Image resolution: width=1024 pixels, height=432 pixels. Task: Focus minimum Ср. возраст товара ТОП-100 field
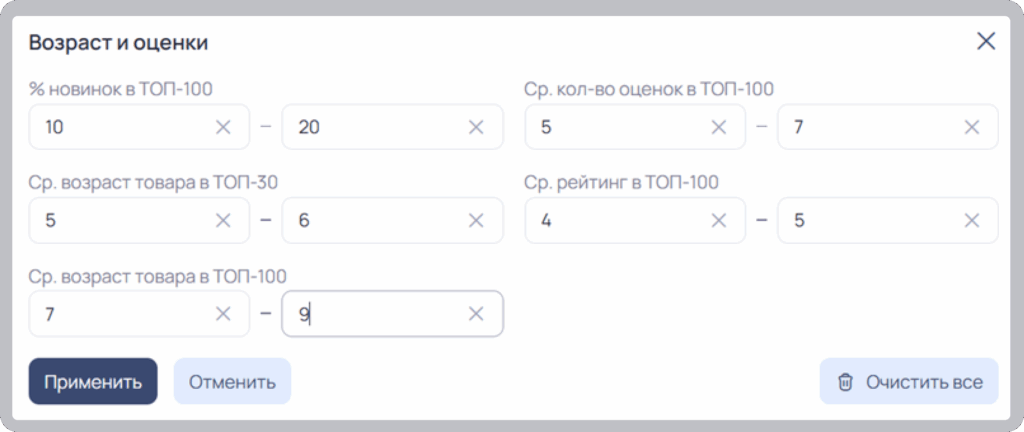point(139,314)
